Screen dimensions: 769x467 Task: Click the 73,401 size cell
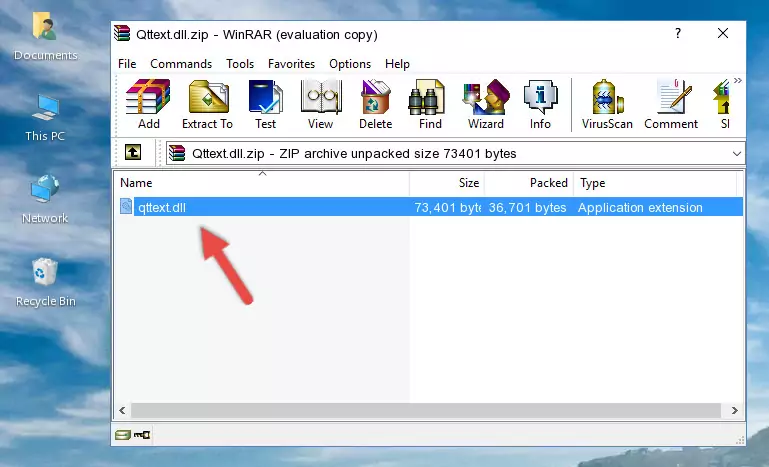447,208
